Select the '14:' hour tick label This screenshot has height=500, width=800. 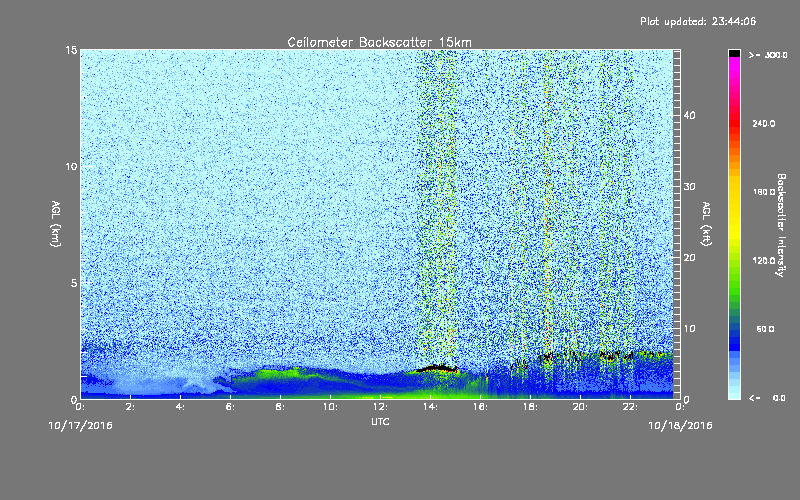click(431, 407)
